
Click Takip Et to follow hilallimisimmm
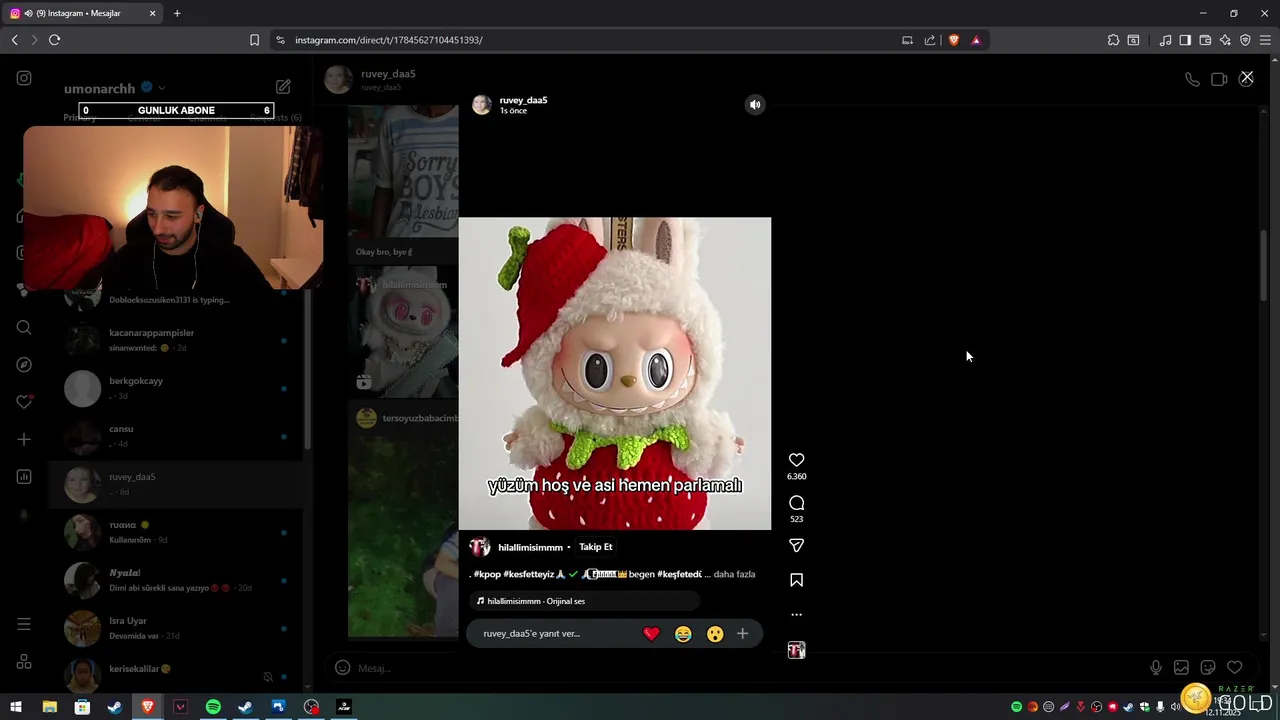pos(596,547)
